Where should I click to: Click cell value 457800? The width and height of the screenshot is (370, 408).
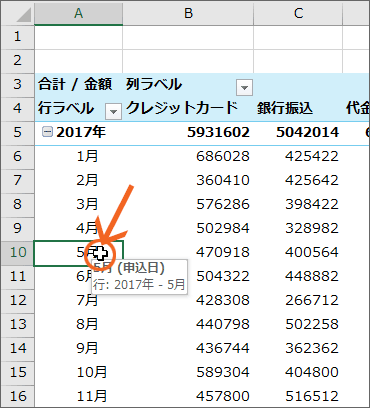[223, 396]
